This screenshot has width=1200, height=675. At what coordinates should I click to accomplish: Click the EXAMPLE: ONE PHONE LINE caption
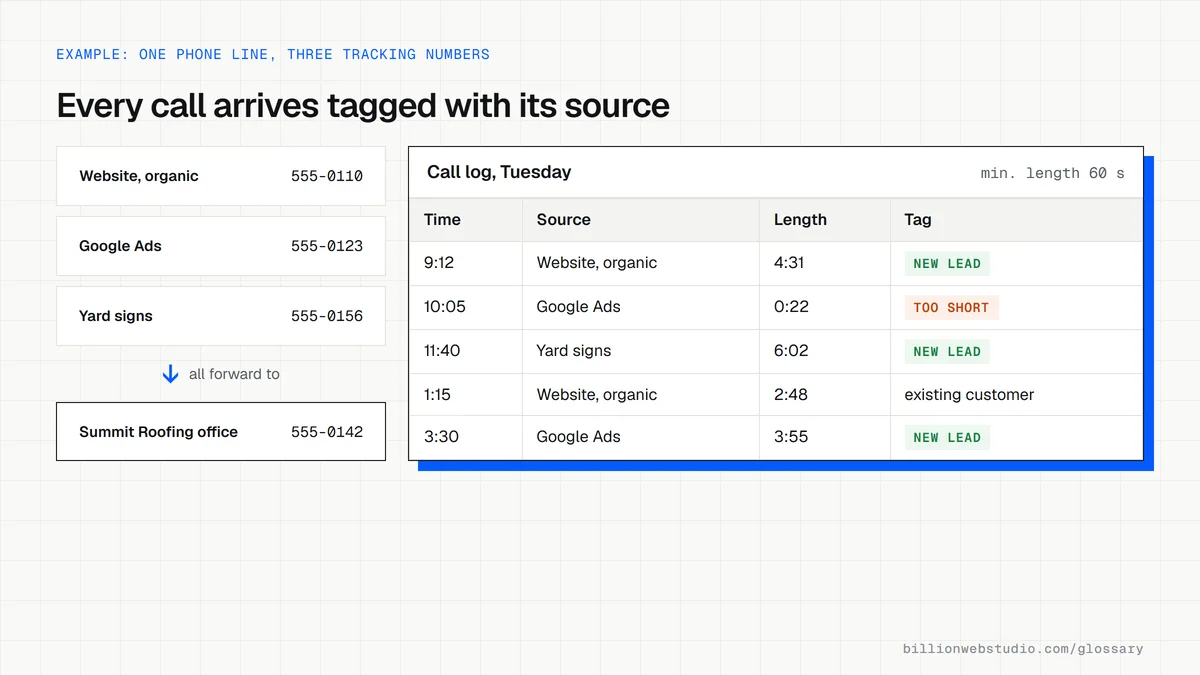tap(273, 54)
